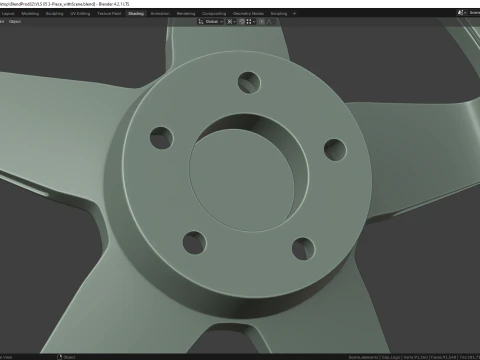Screen dimensions: 480x360
Task: Switch to the Texture Paint workspace
Action: click(109, 14)
